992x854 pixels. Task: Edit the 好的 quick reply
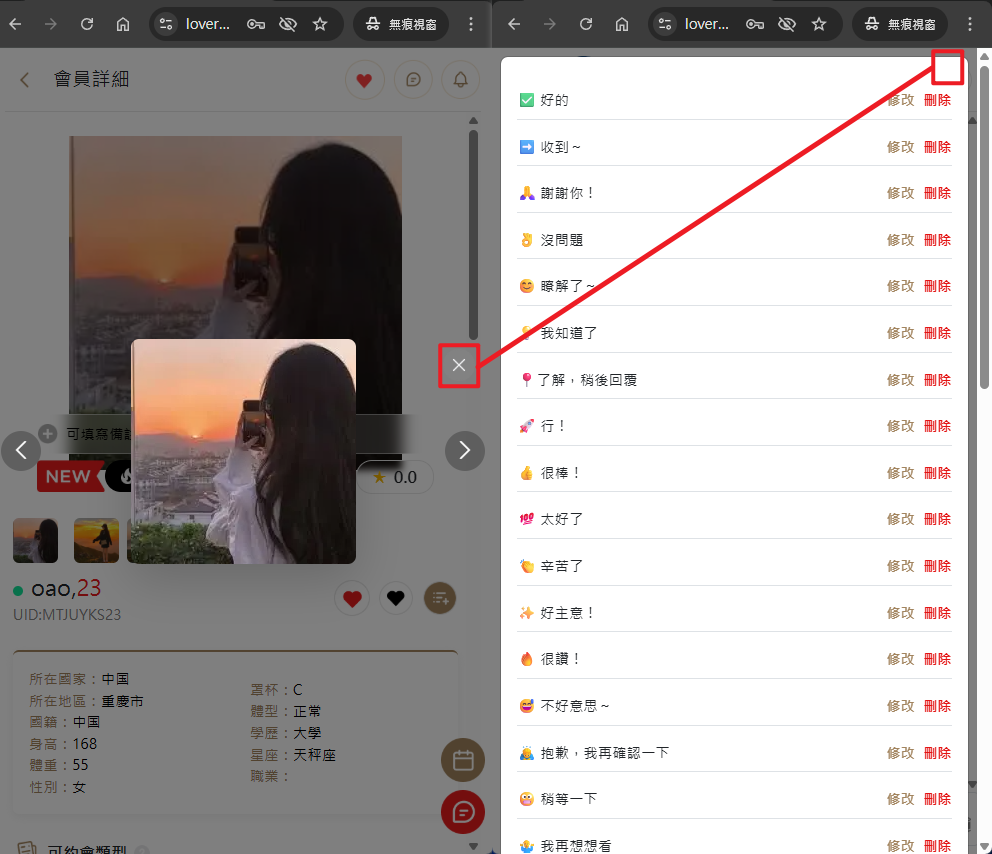tap(900, 100)
